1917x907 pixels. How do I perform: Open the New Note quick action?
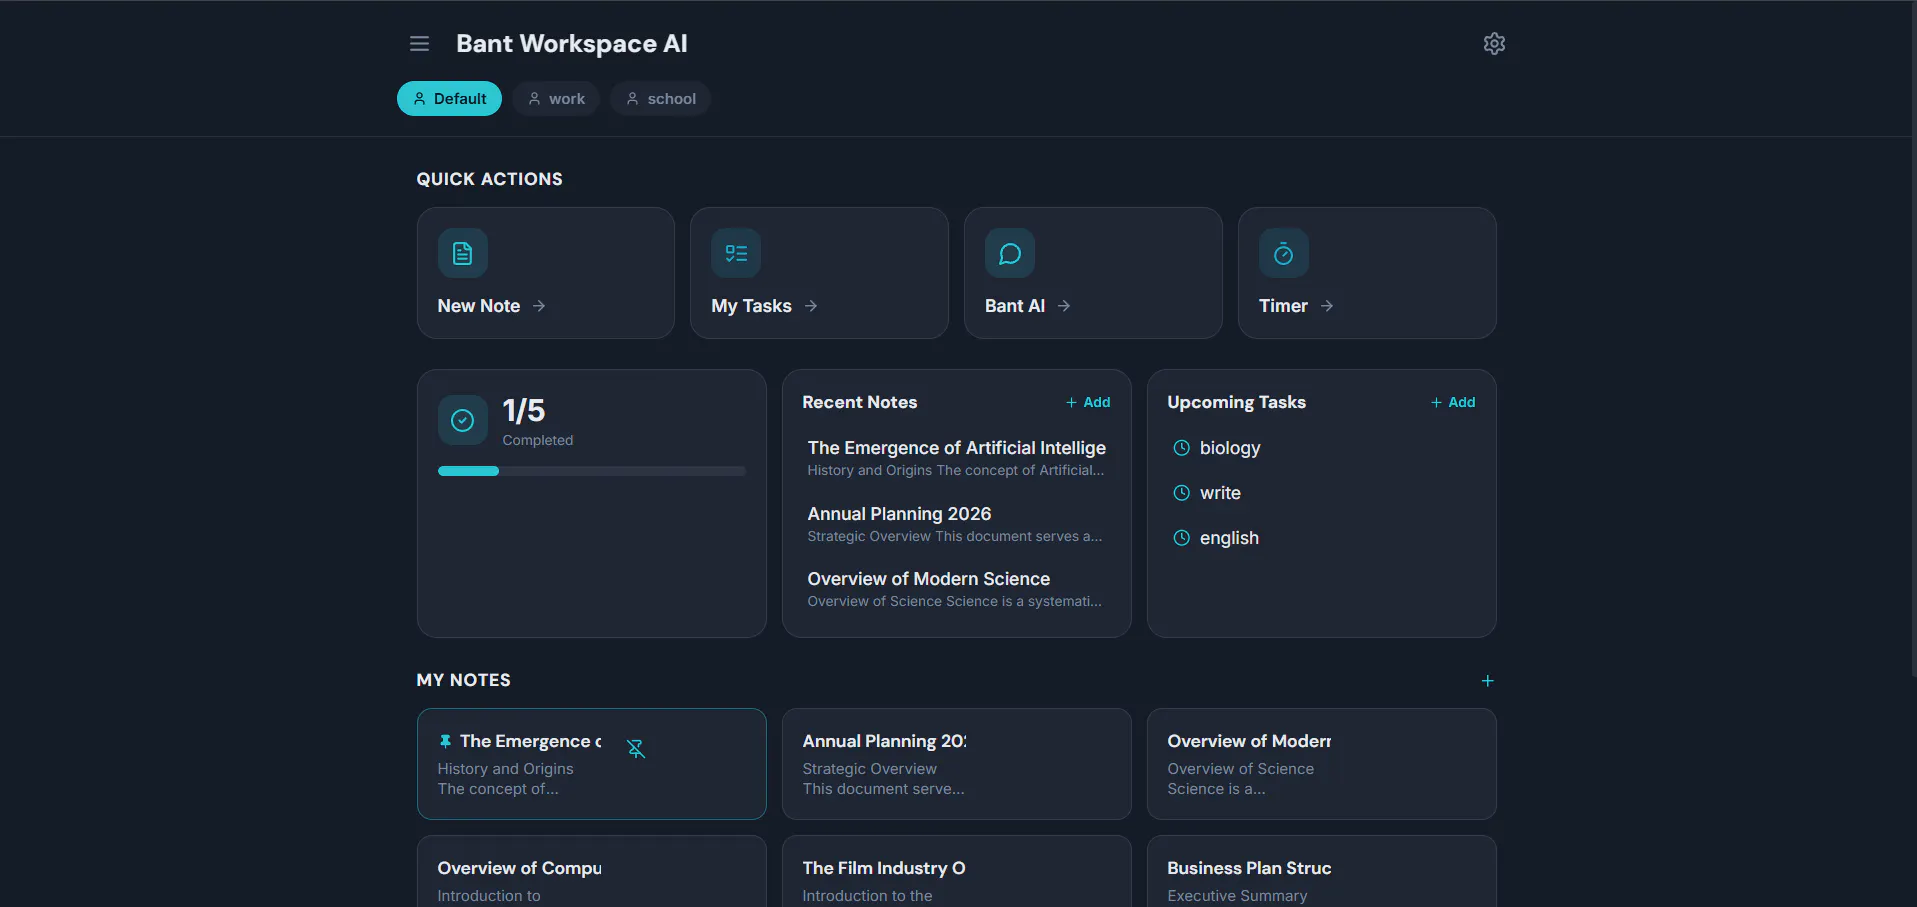(546, 273)
